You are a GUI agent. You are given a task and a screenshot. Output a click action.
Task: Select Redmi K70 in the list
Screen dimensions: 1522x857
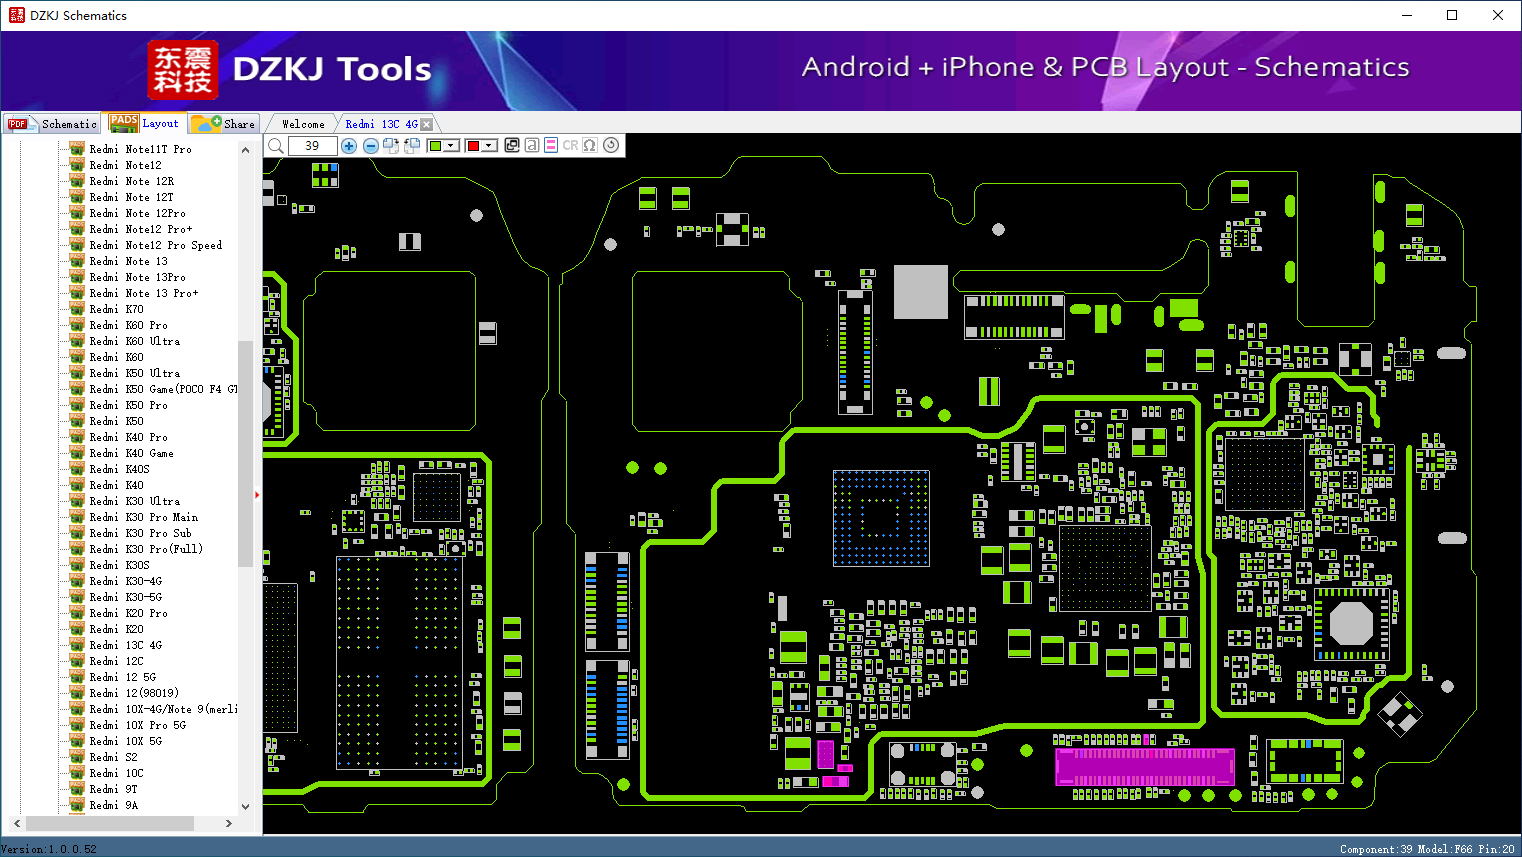pyautogui.click(x=116, y=309)
